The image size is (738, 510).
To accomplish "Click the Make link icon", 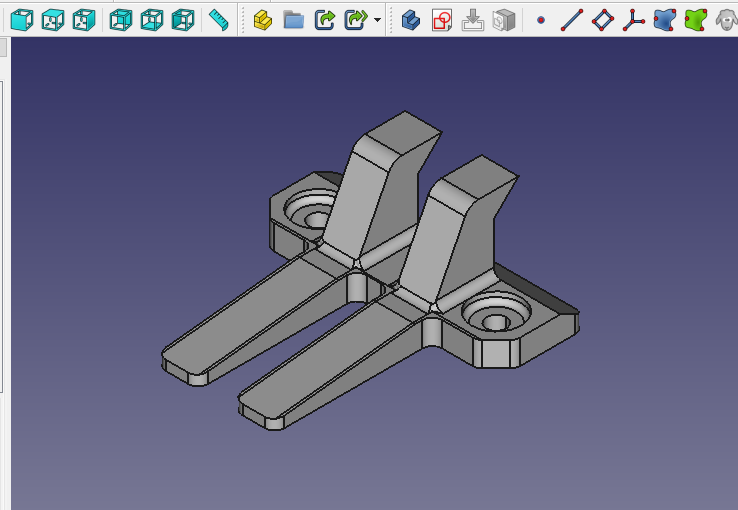I will (325, 19).
